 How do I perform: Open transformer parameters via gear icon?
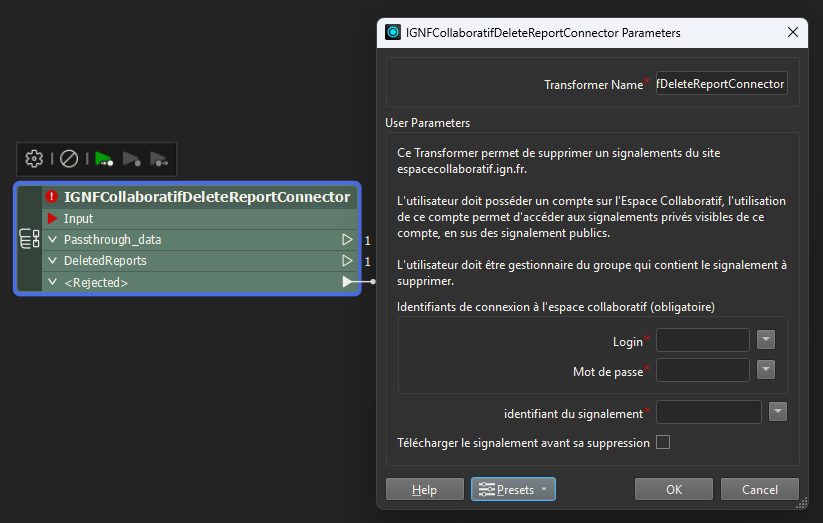(x=34, y=159)
